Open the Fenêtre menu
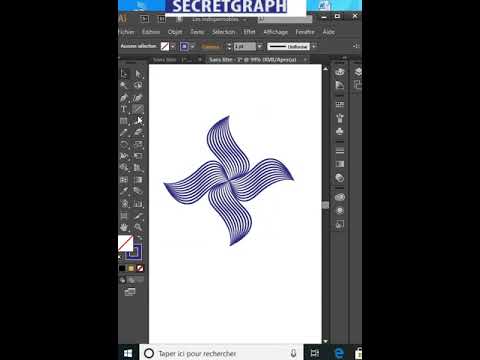Image resolution: width=480 pixels, height=360 pixels. coord(305,32)
